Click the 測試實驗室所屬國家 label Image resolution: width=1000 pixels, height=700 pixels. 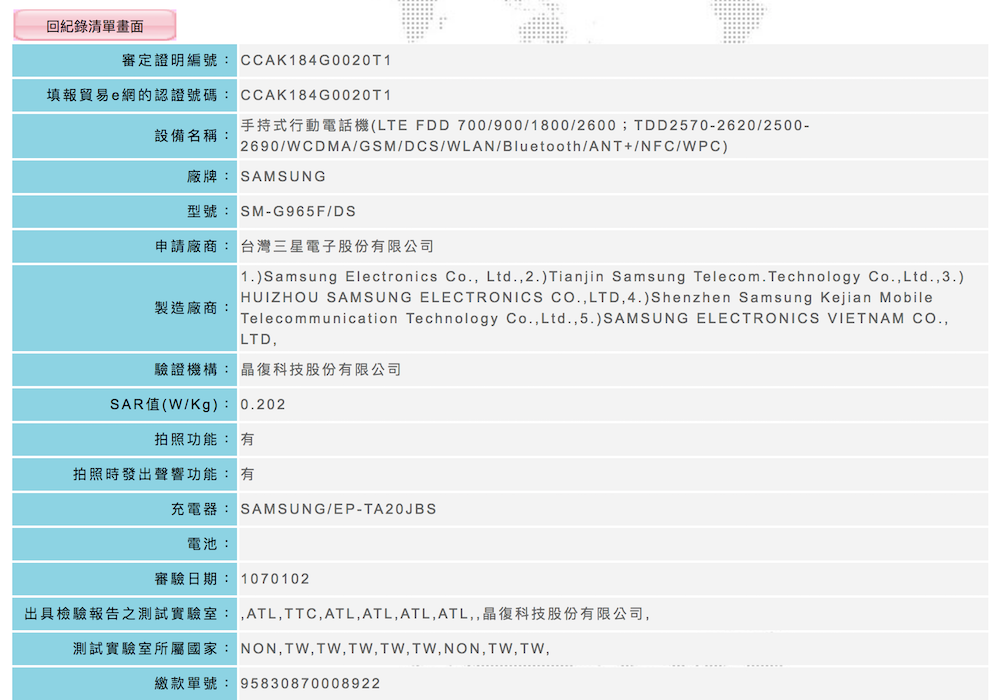point(151,649)
